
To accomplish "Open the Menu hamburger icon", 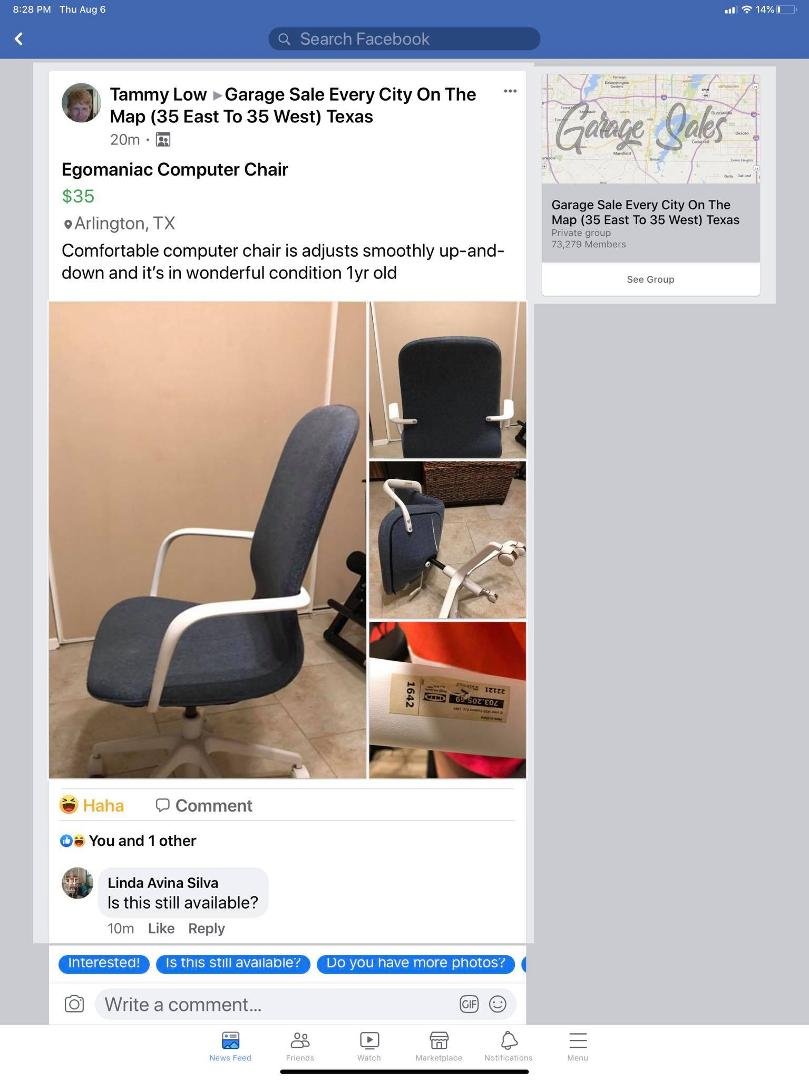I will click(x=578, y=1046).
